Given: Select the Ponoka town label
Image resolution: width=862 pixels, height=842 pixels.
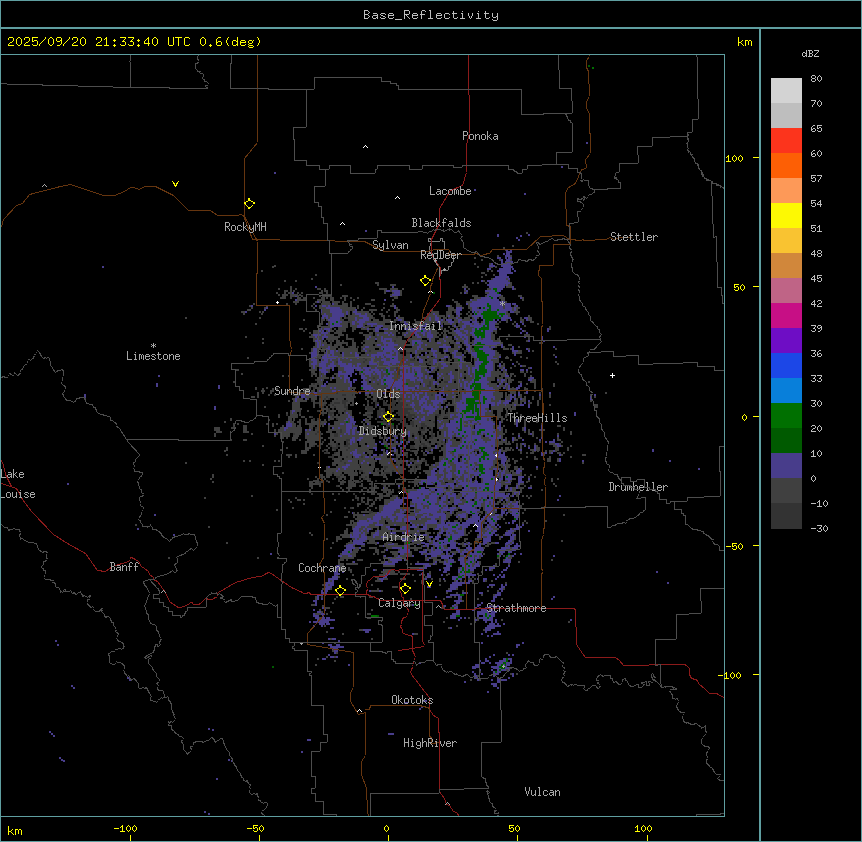Looking at the screenshot, I should click(x=480, y=136).
